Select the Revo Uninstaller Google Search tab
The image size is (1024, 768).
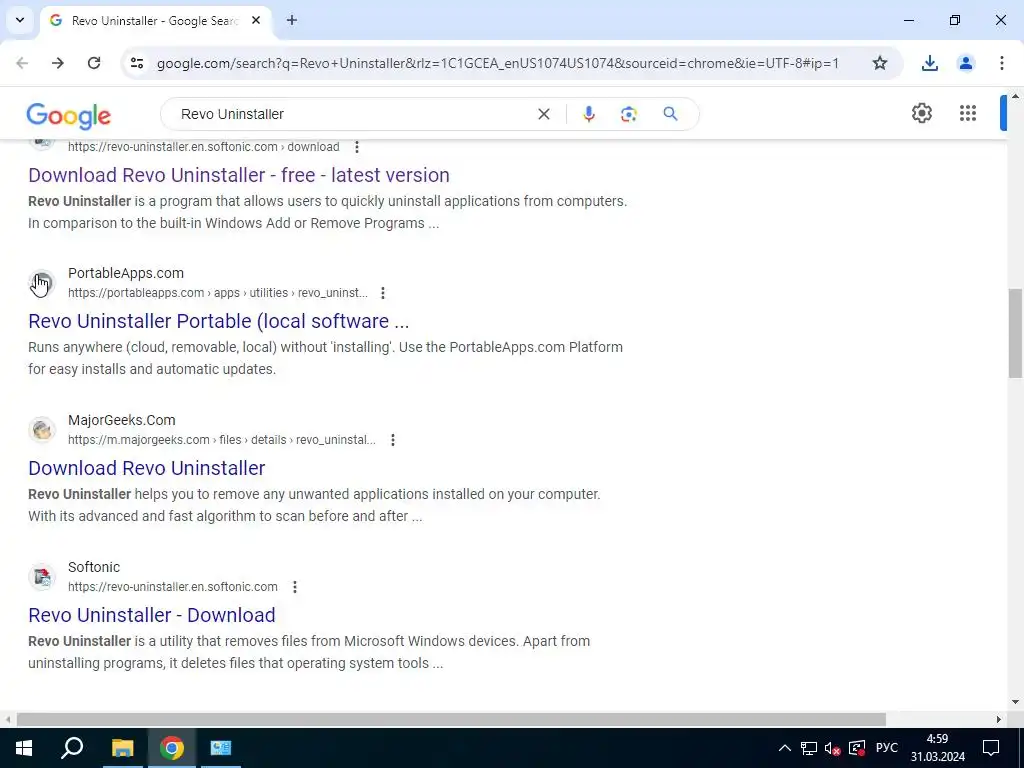[x=153, y=20]
